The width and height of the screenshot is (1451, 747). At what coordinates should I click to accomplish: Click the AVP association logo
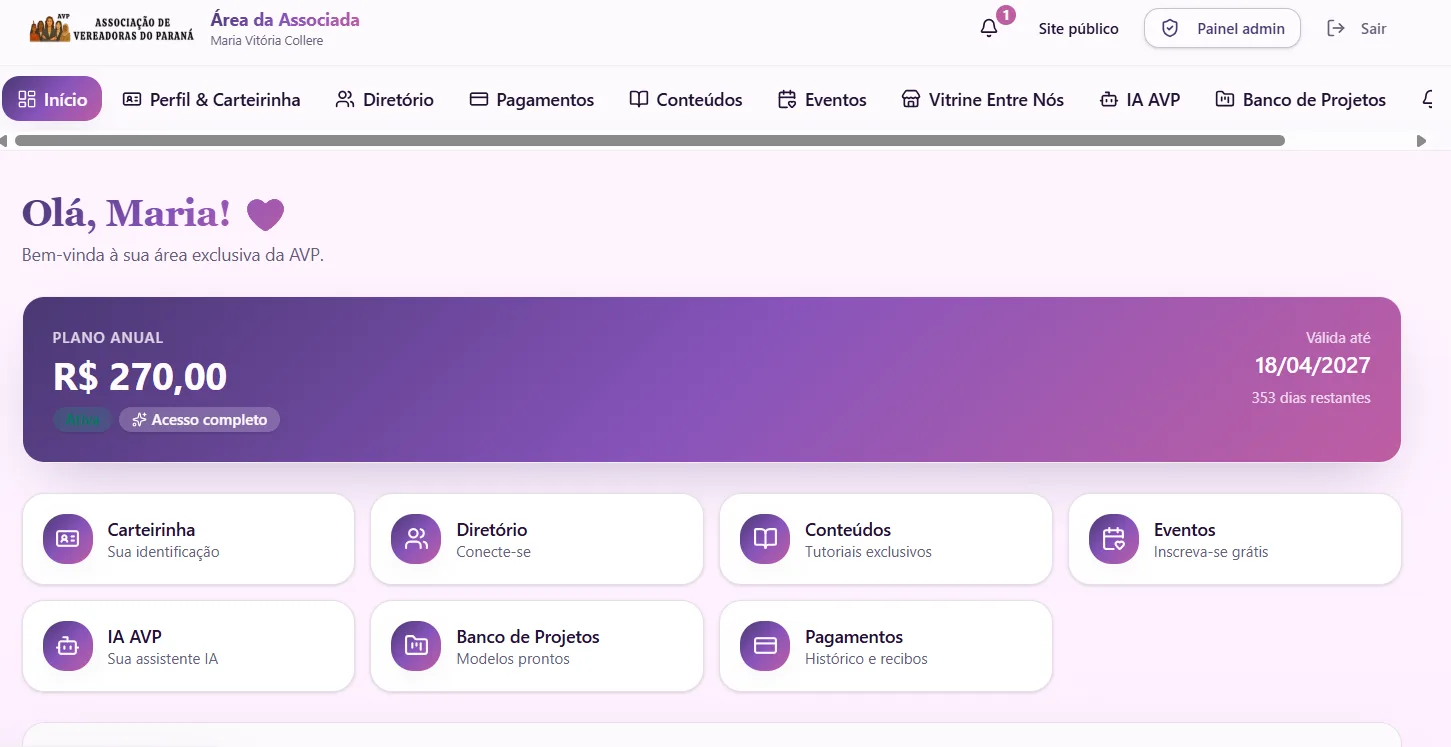pos(112,28)
